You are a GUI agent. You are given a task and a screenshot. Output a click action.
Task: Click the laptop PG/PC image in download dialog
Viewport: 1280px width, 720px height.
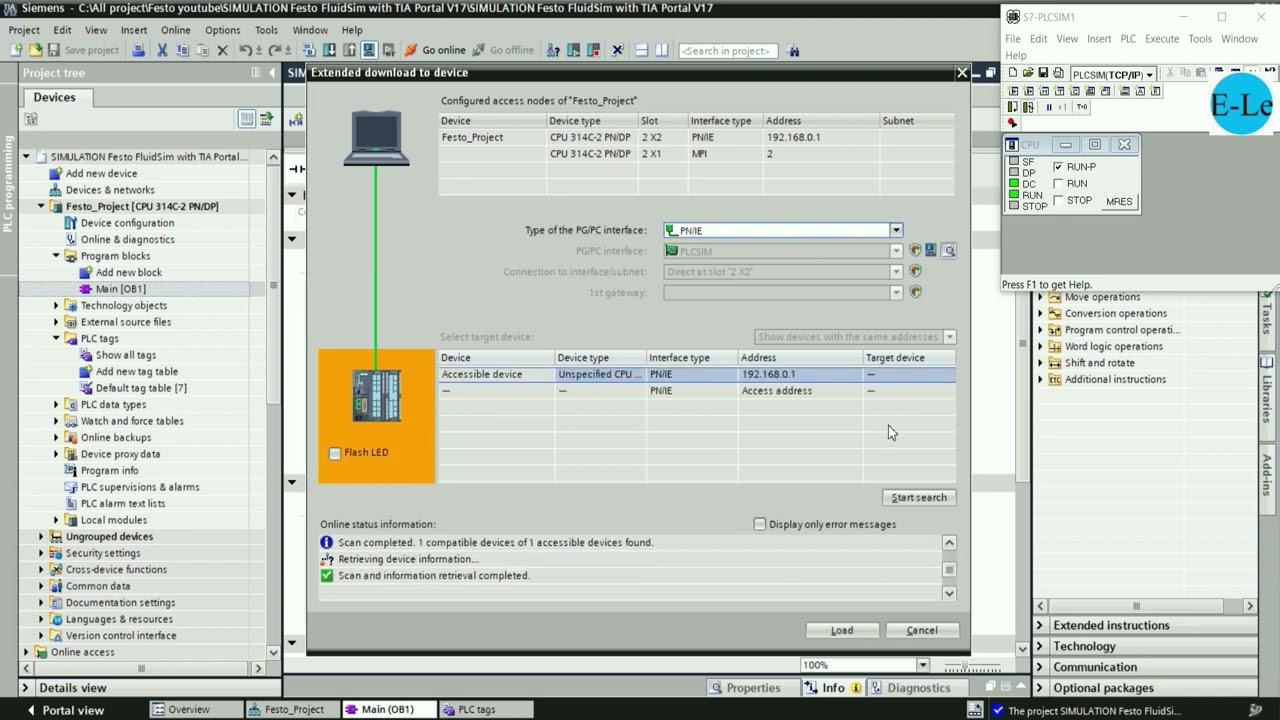[x=376, y=137]
